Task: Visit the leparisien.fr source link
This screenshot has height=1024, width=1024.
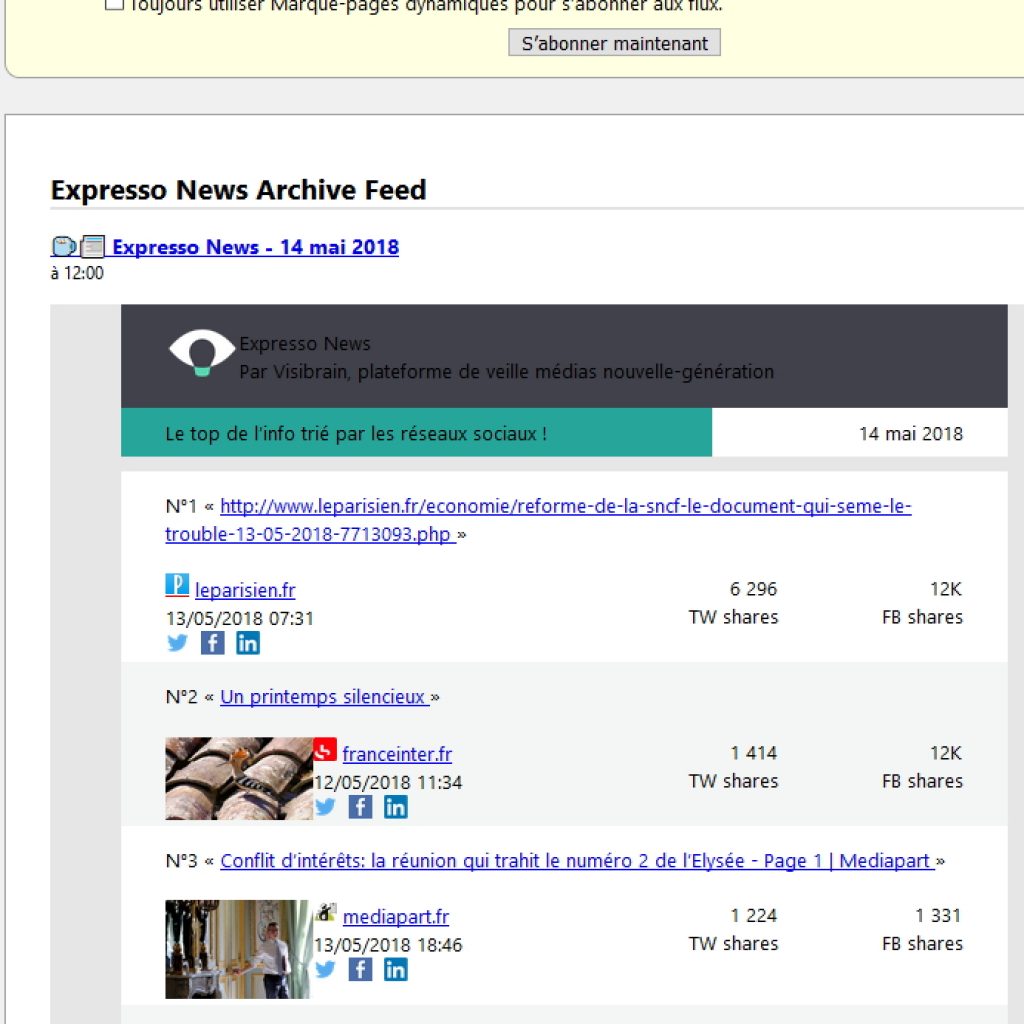Action: (245, 590)
